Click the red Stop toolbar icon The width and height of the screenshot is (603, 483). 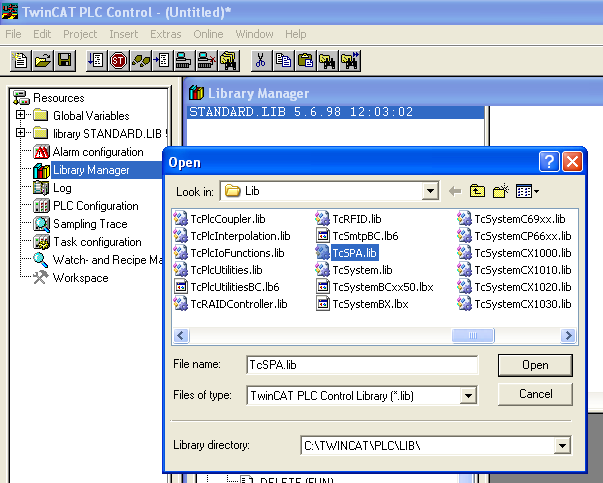click(x=118, y=61)
